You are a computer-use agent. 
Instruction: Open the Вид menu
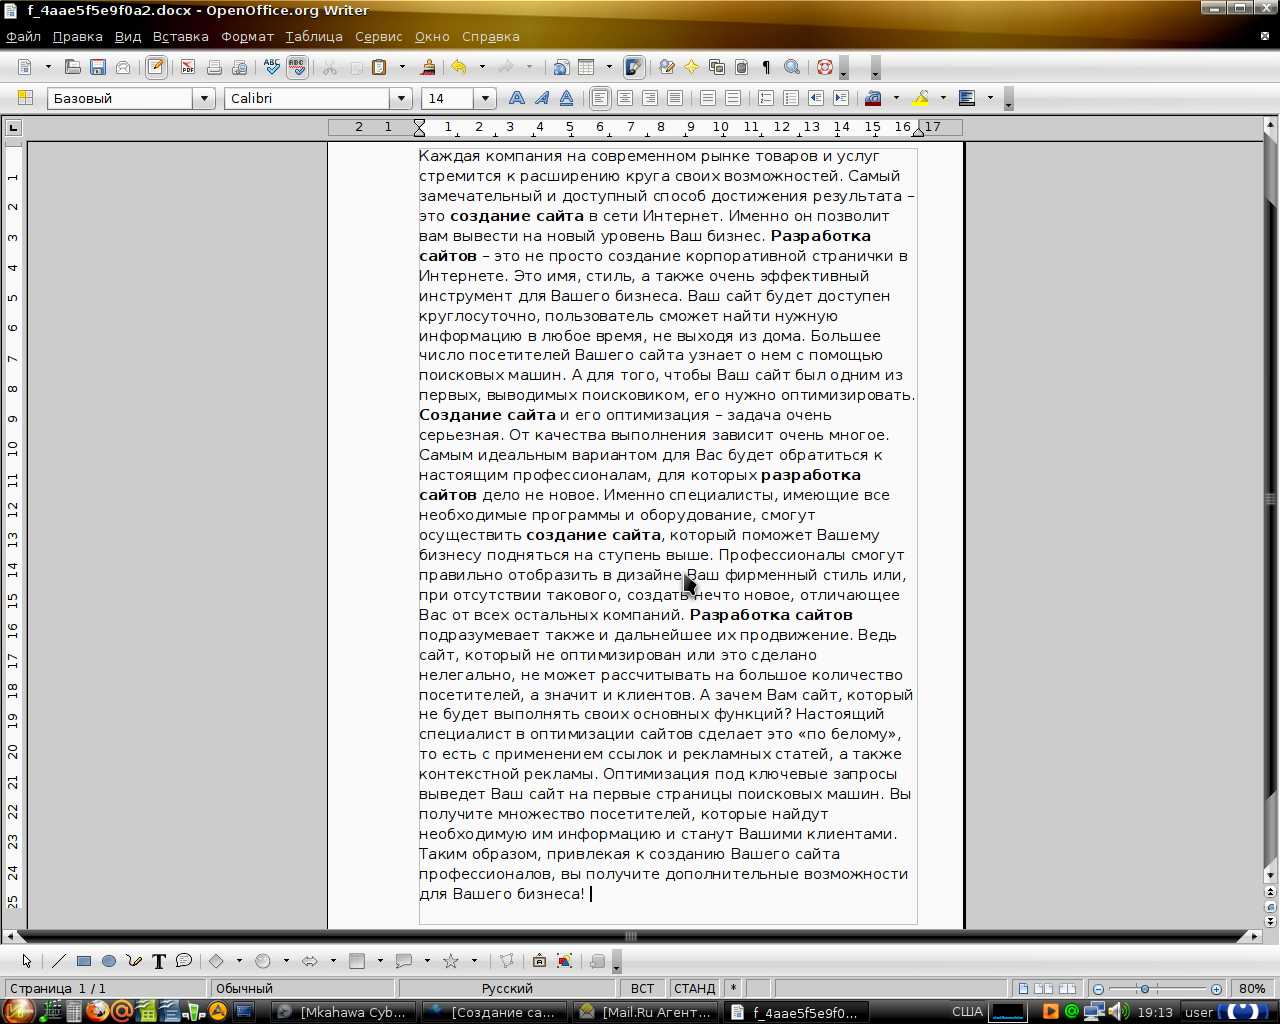(x=128, y=37)
